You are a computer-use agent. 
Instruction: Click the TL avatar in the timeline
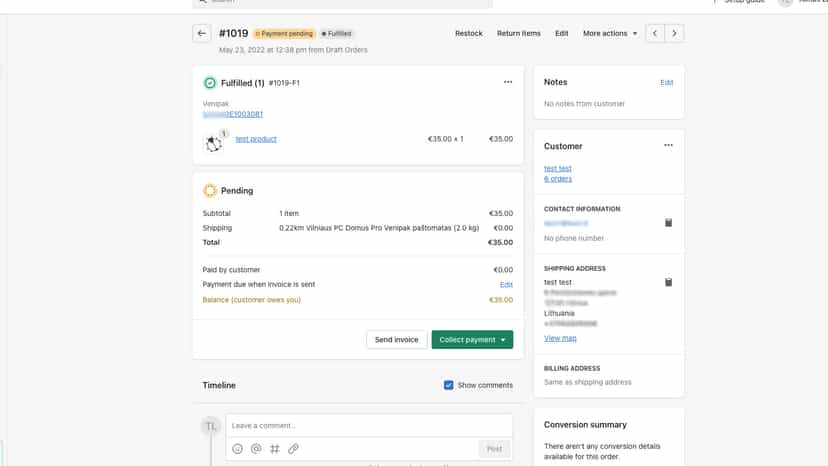[211, 426]
